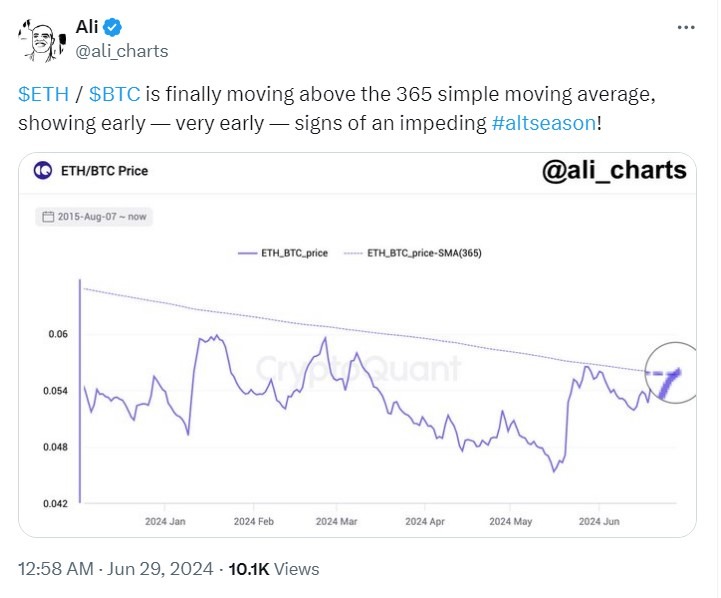Screen dimensions: 721x598
Task: Click the circled breakout area on chart
Action: click(x=668, y=372)
